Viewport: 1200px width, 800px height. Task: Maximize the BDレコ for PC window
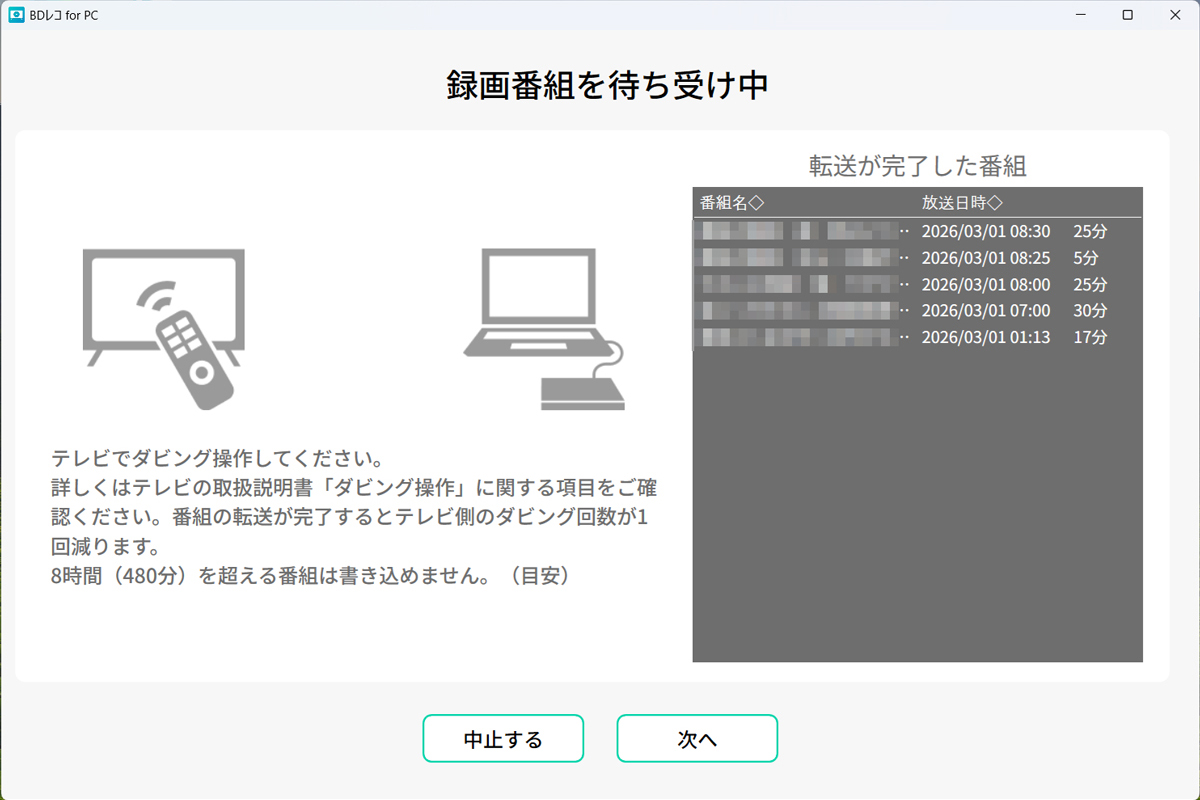(x=1129, y=15)
